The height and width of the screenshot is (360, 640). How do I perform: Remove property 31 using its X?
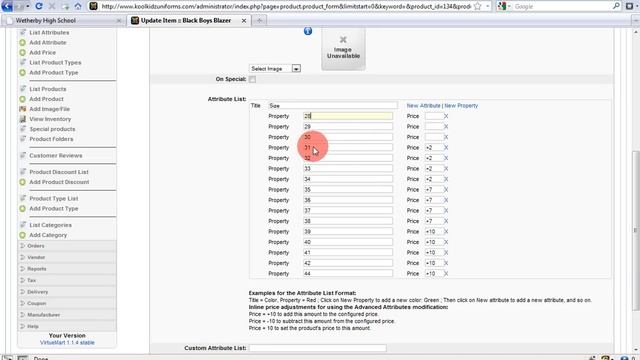[x=446, y=148]
